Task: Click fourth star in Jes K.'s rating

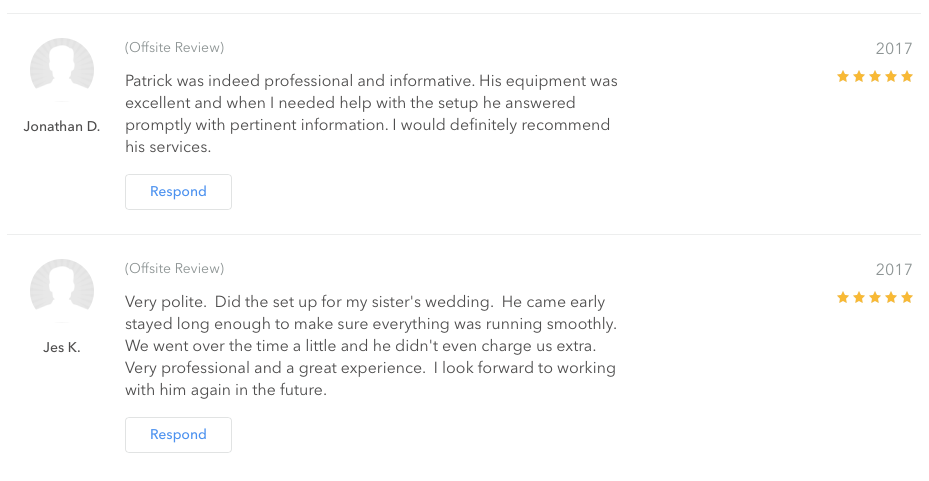Action: (x=890, y=297)
